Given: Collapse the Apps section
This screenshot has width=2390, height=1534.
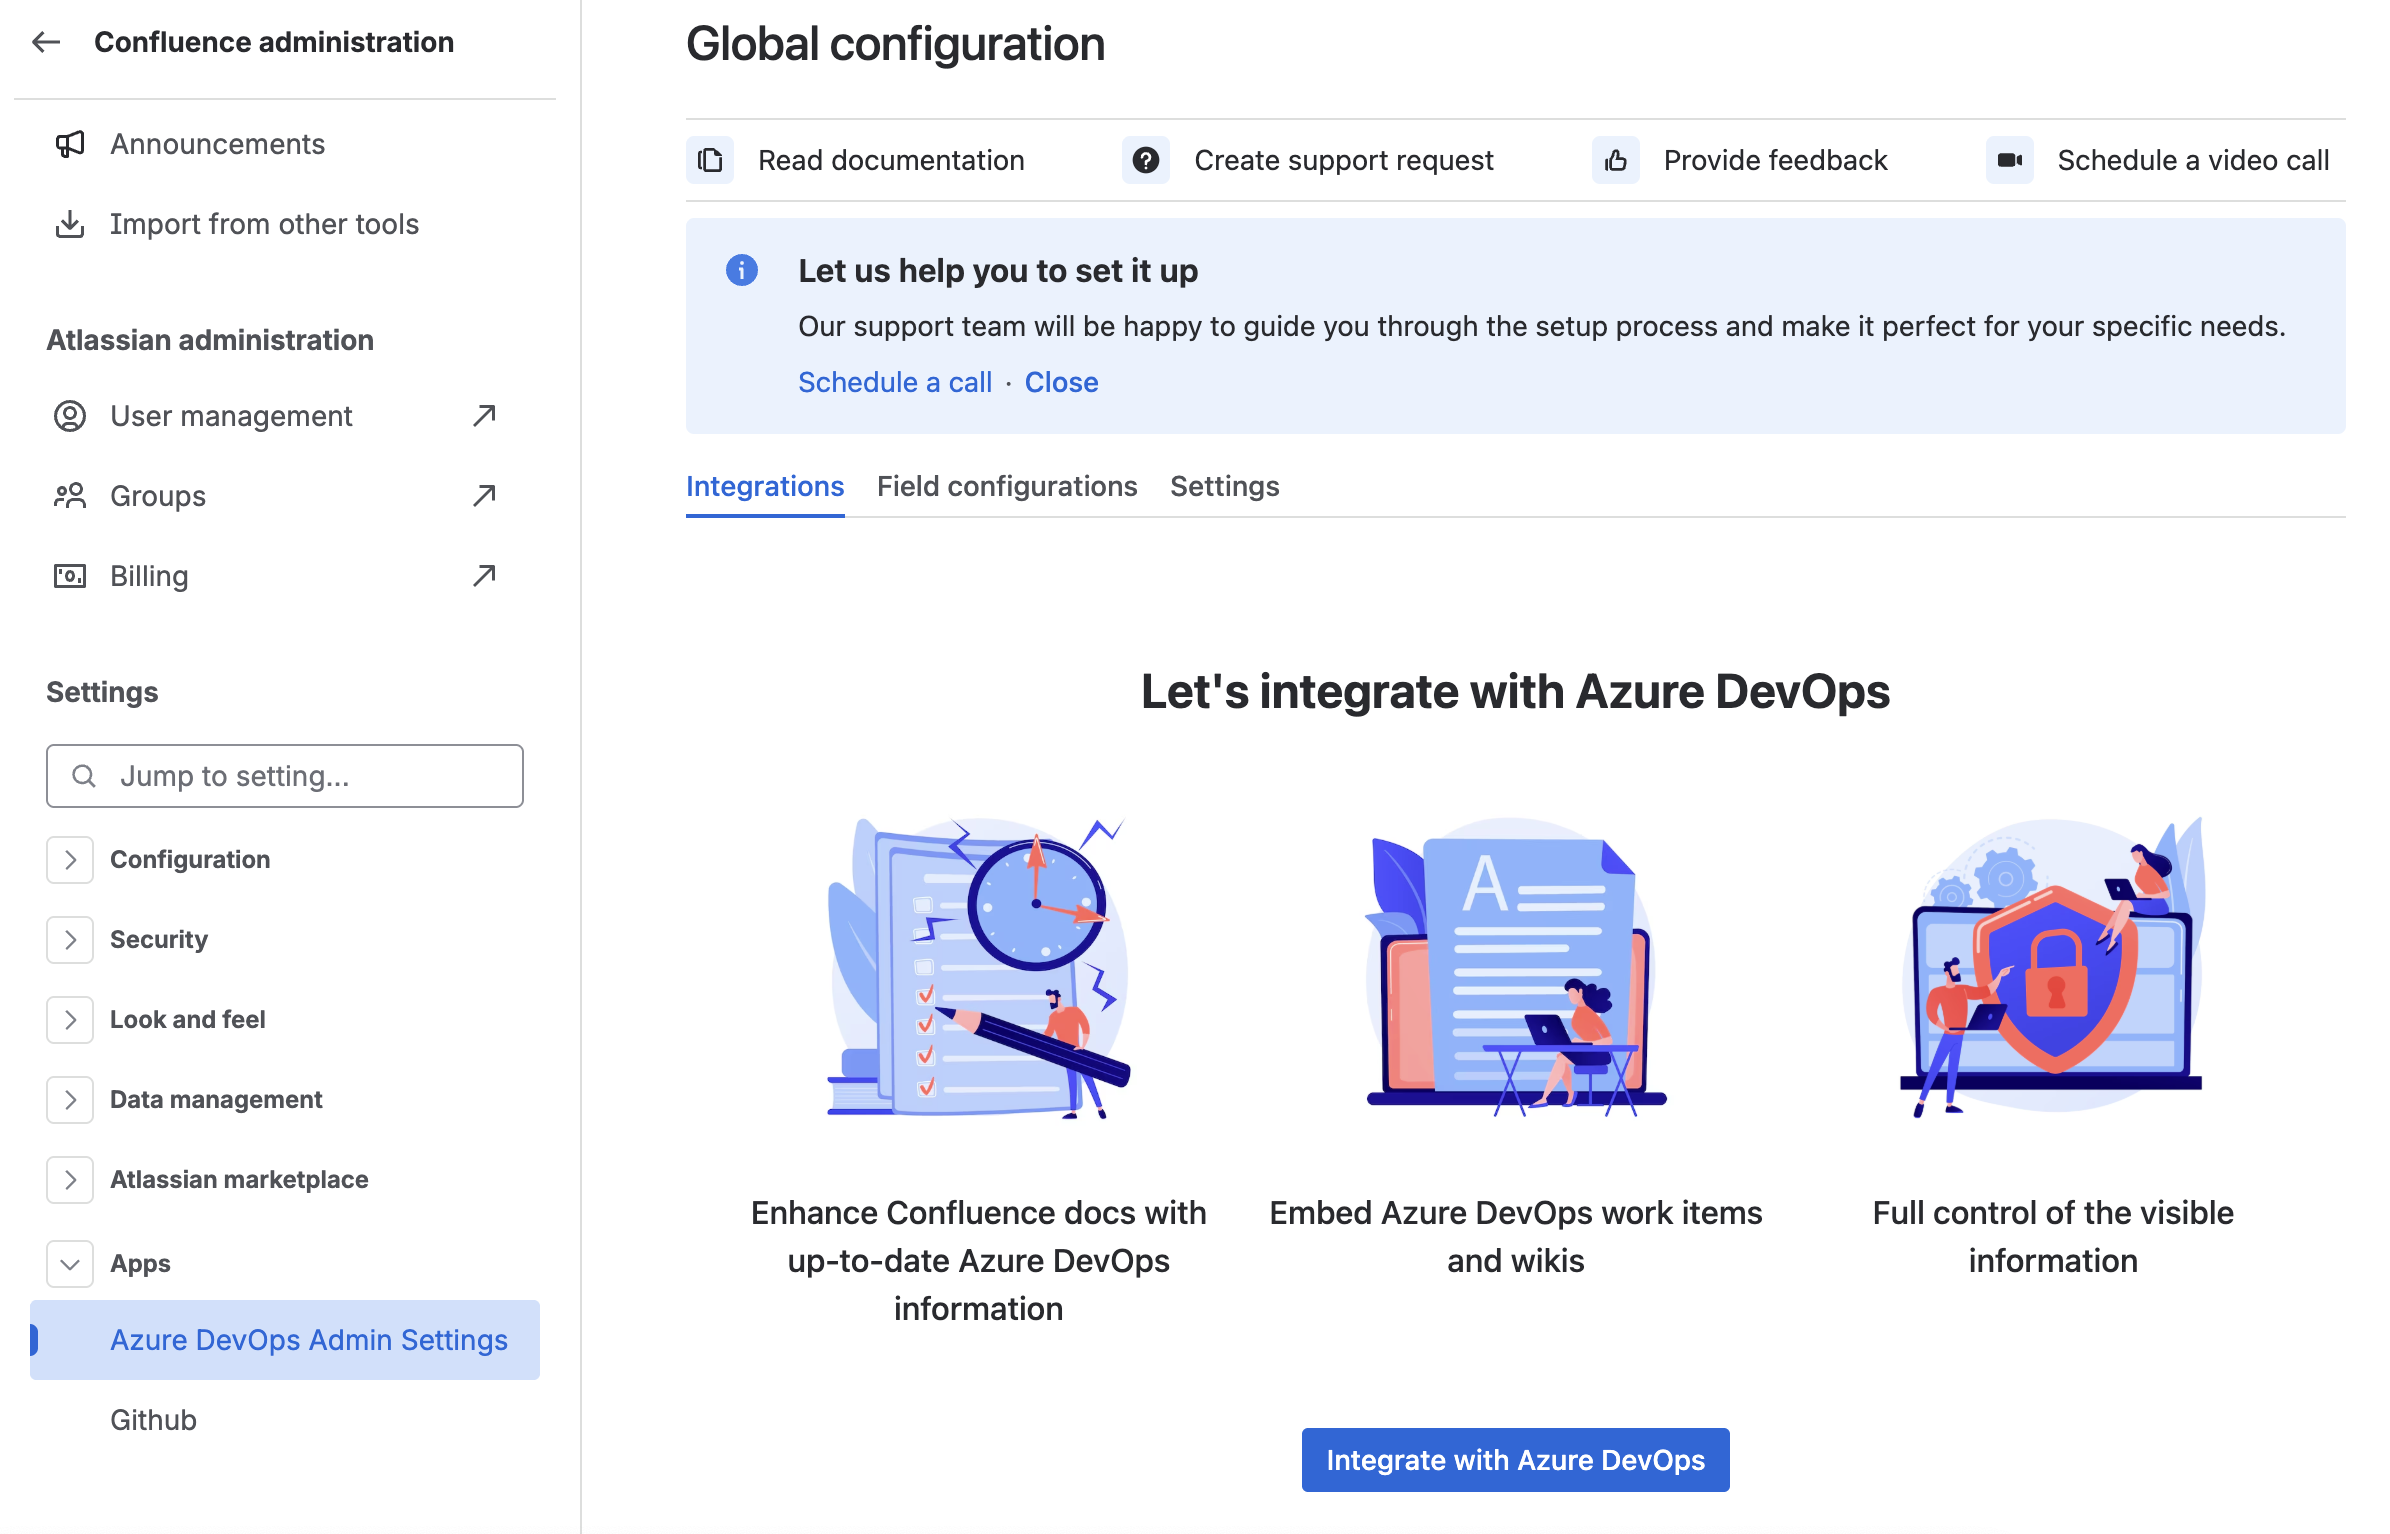Looking at the screenshot, I should [x=70, y=1264].
